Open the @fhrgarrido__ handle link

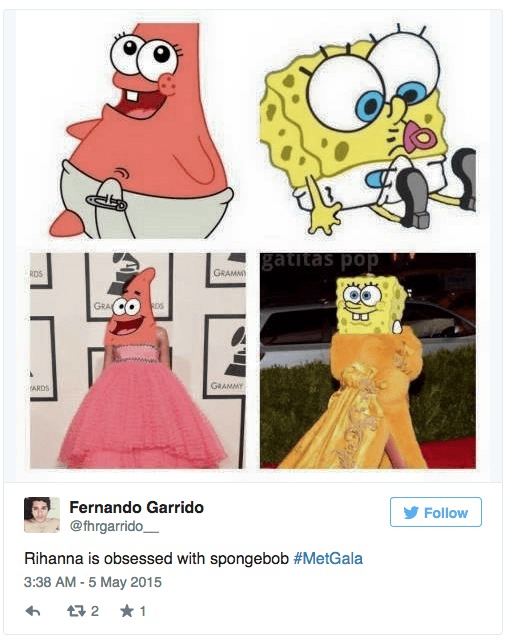pos(114,526)
